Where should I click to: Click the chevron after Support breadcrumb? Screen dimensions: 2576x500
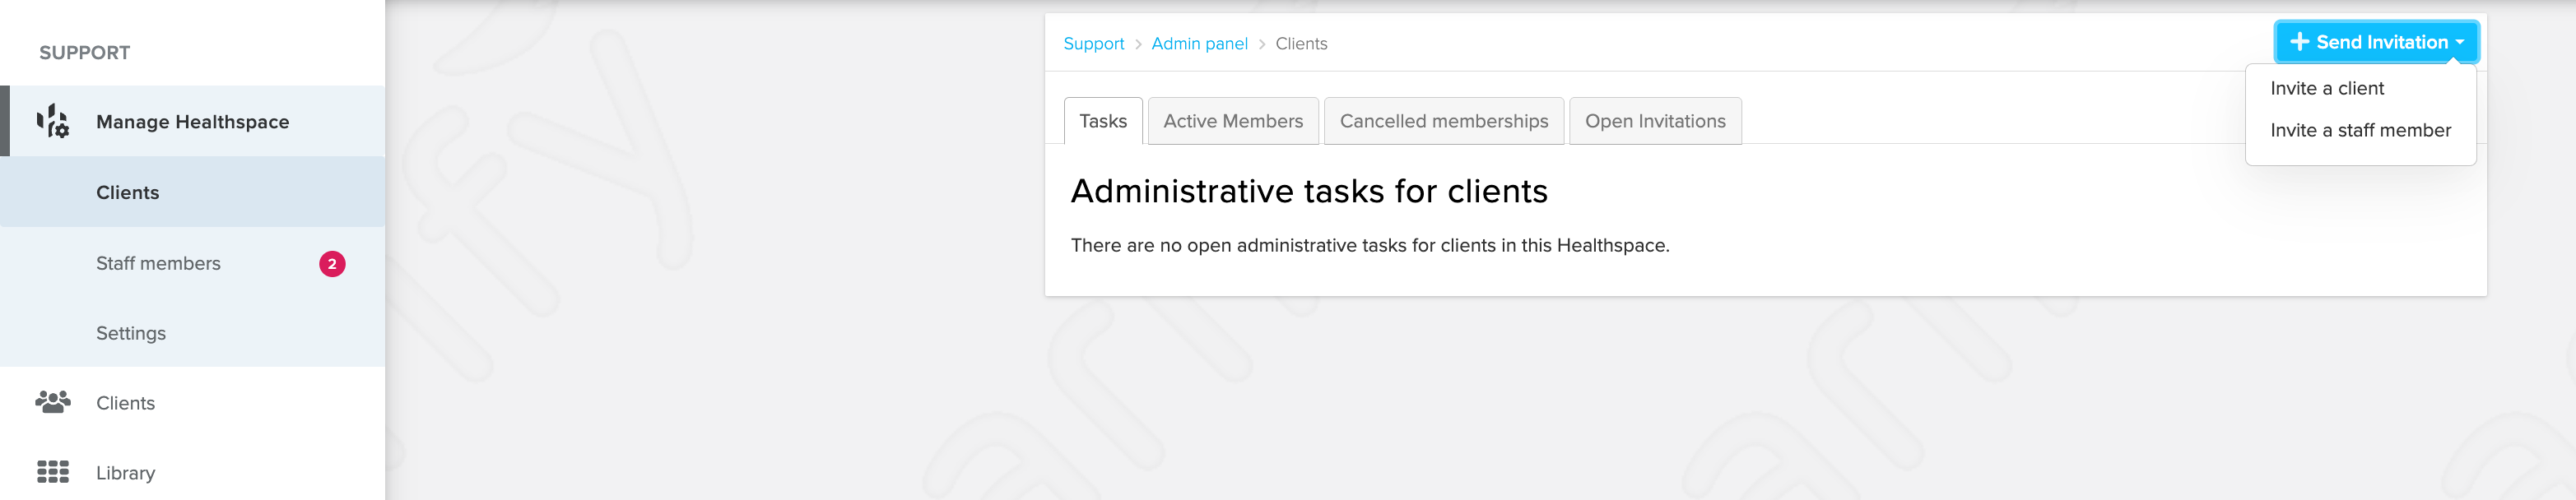pyautogui.click(x=1138, y=44)
